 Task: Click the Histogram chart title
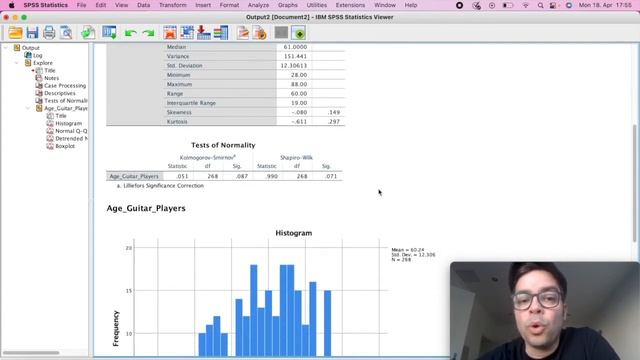293,233
